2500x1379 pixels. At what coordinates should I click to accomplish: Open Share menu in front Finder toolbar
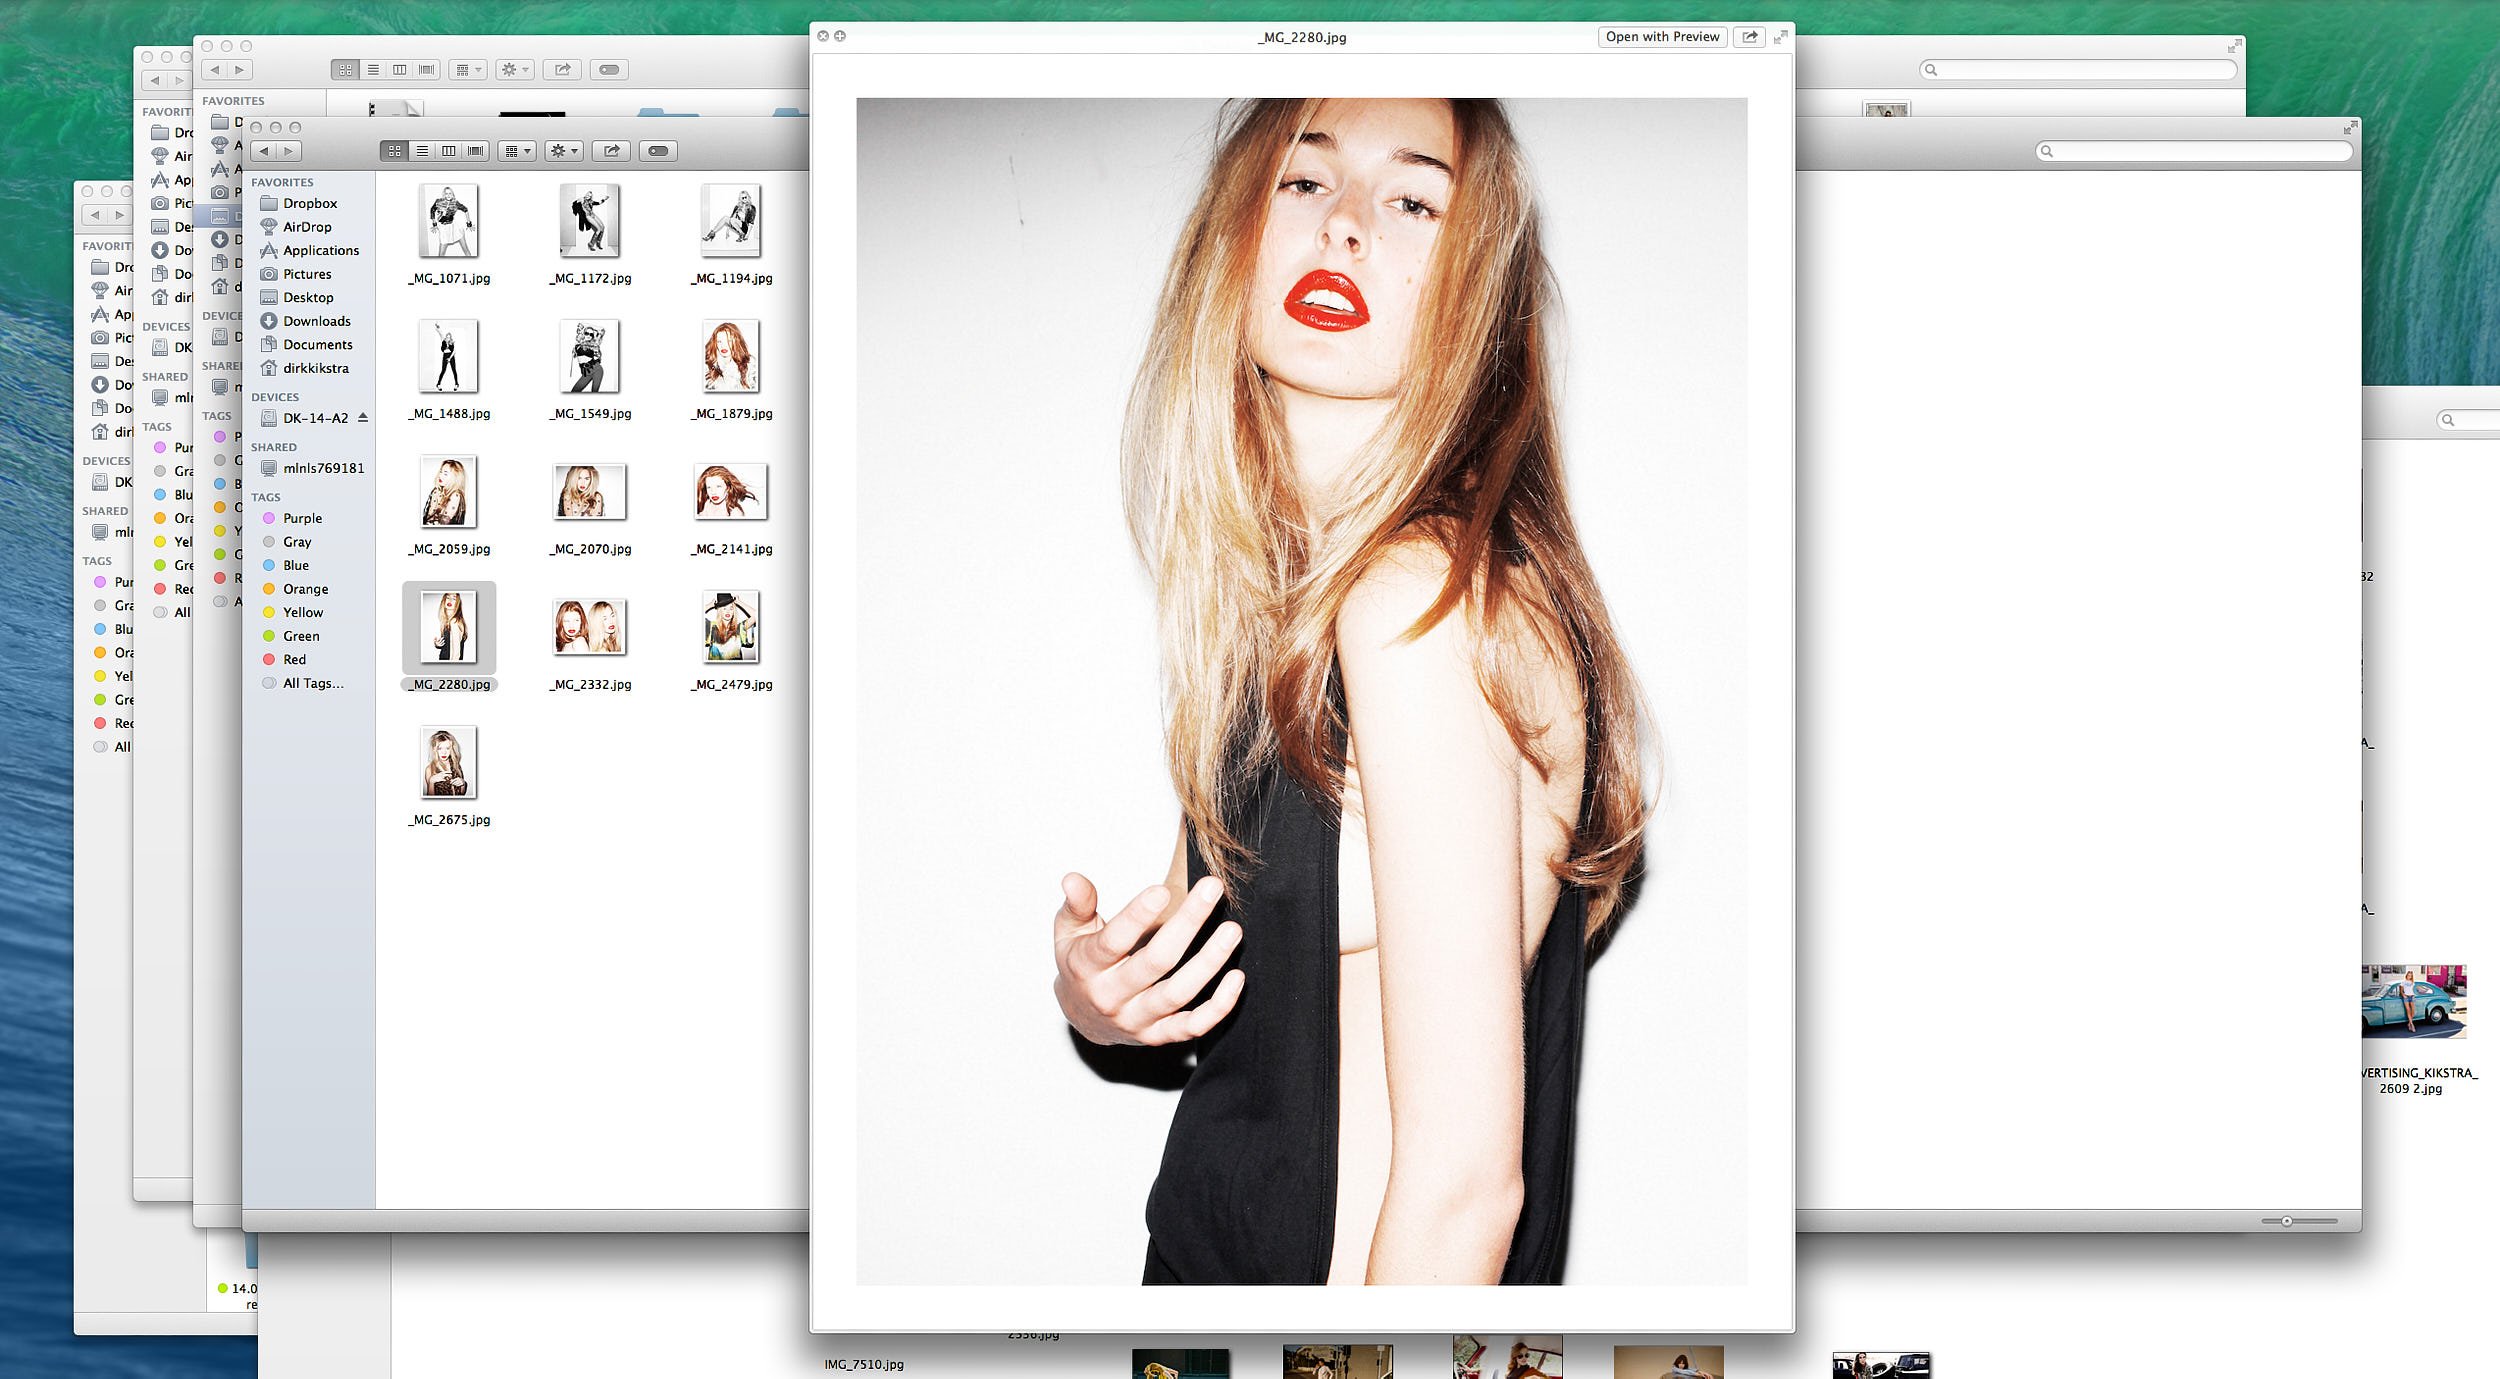pos(611,151)
